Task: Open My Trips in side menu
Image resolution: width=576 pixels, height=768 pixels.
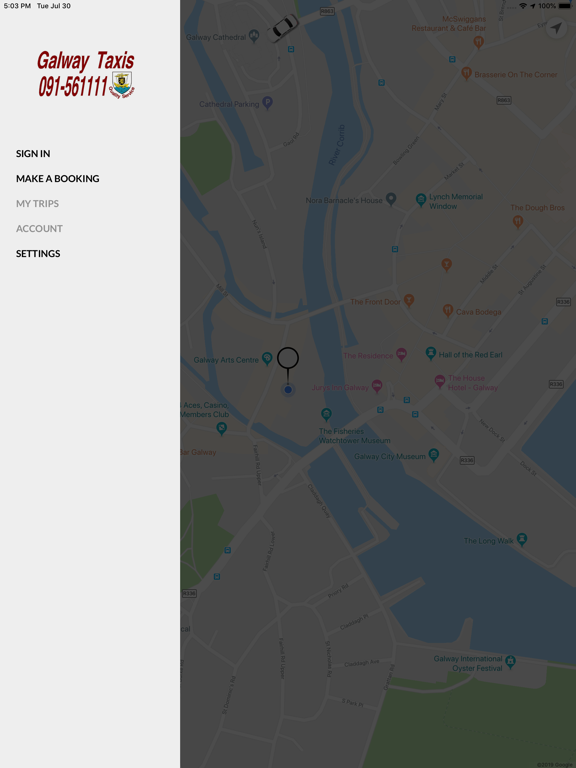Action: click(37, 203)
